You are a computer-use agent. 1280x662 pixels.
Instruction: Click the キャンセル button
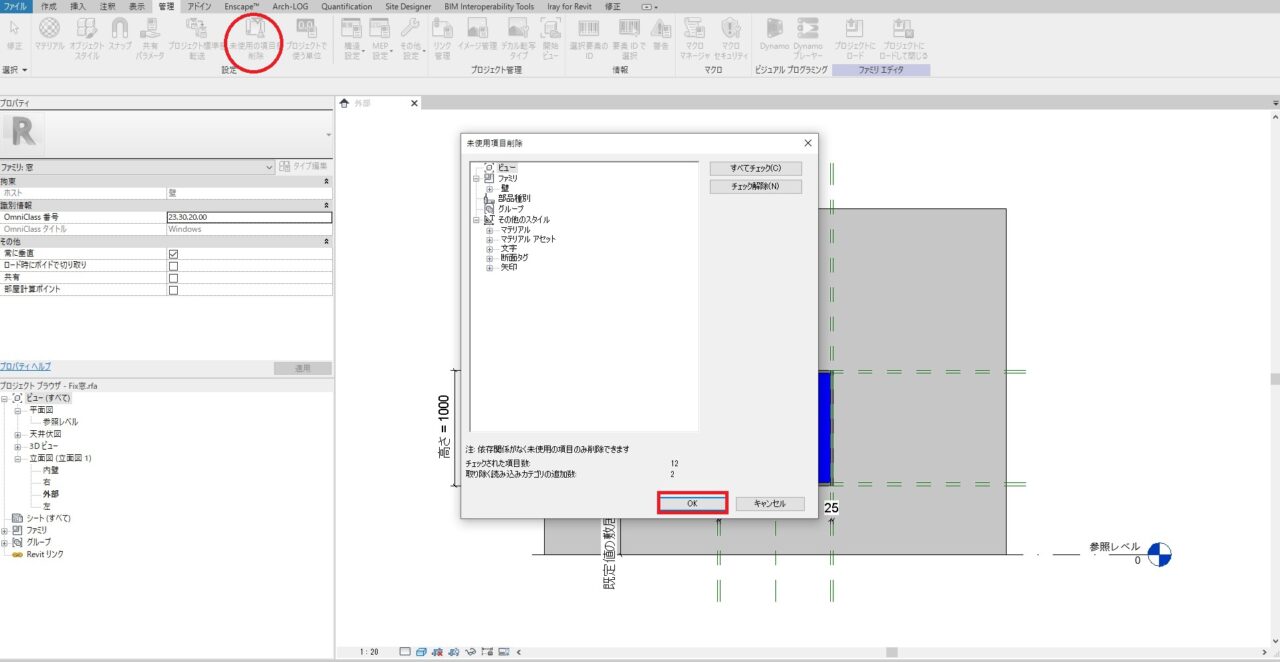tap(770, 504)
